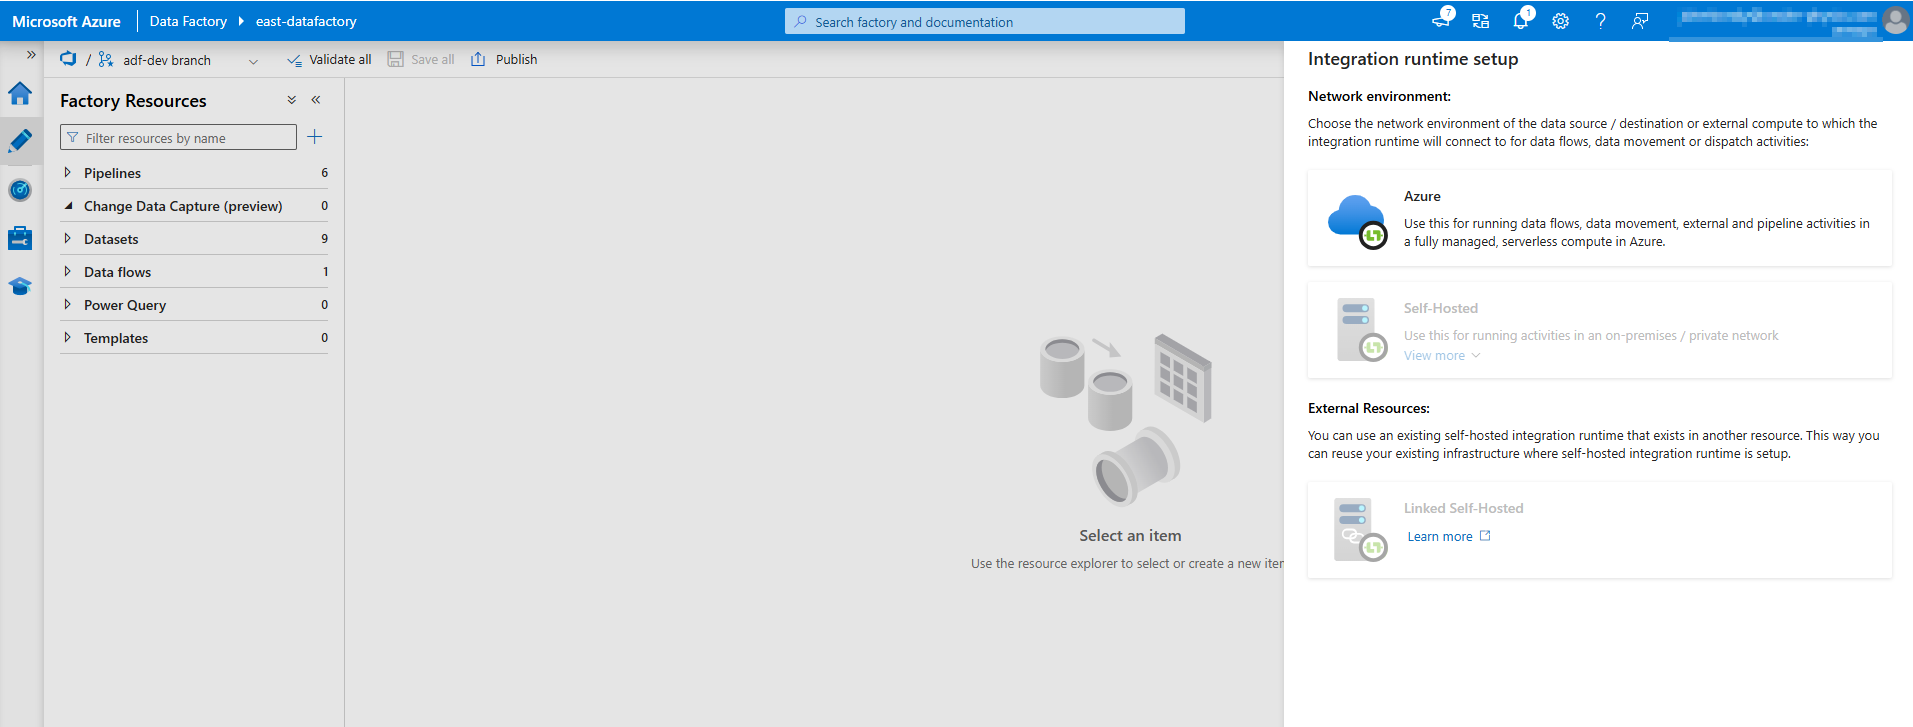This screenshot has width=1913, height=727.
Task: Open the help question mark icon
Action: [1601, 21]
